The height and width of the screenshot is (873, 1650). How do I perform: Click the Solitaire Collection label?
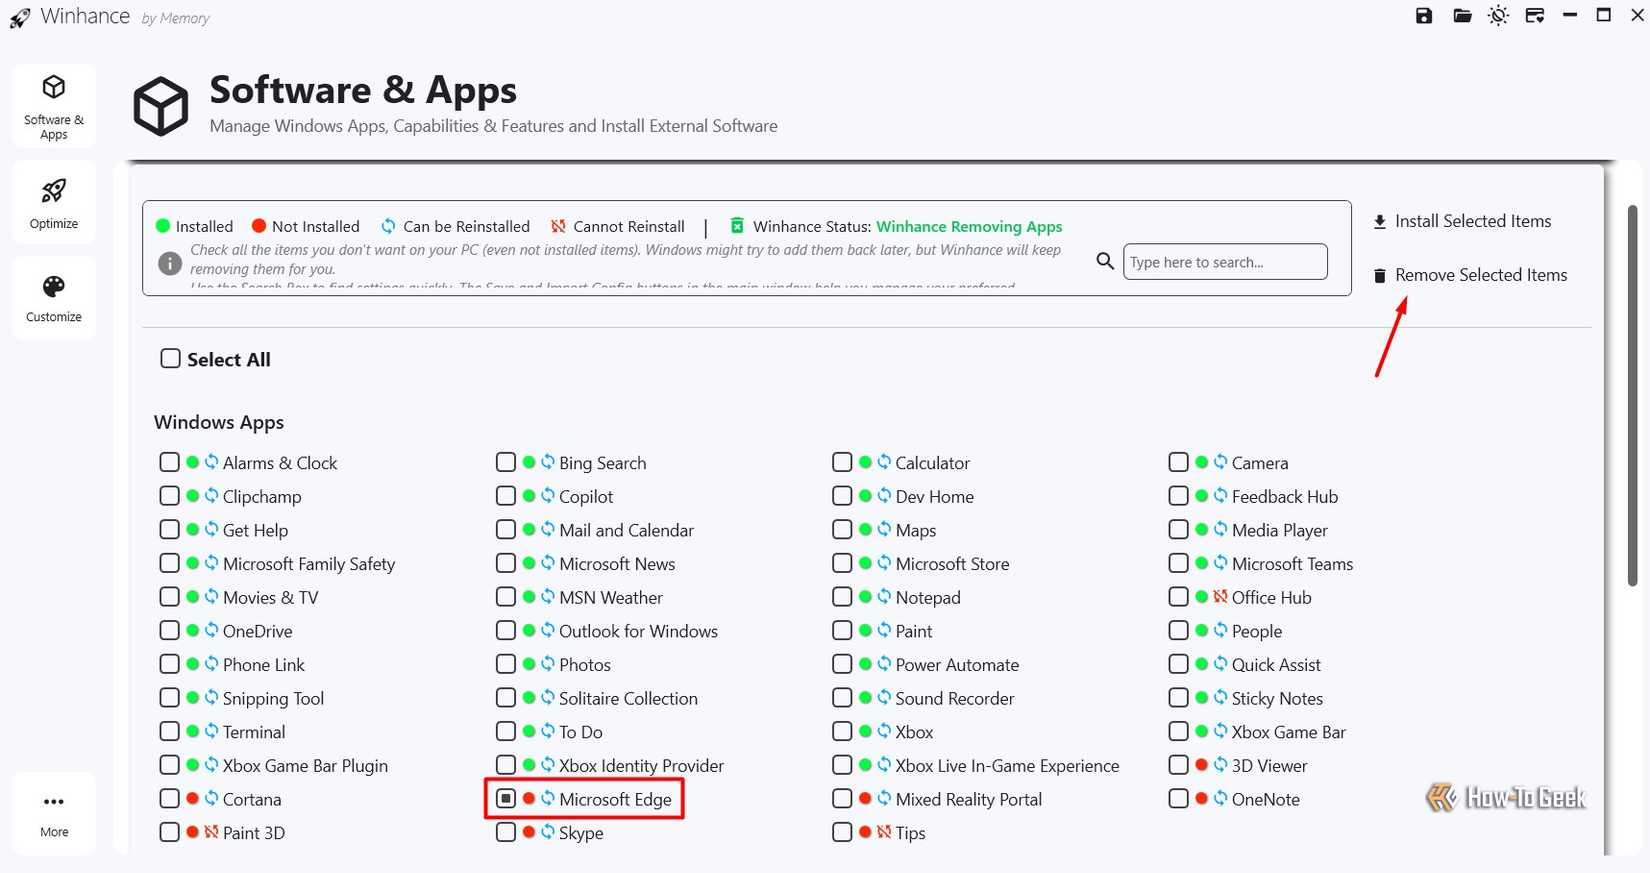pyautogui.click(x=629, y=699)
